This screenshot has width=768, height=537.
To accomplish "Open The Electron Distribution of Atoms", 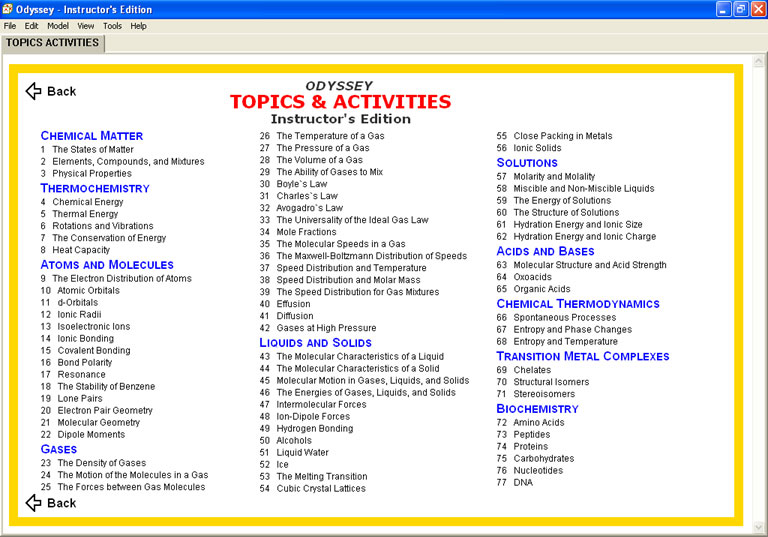I will point(116,278).
